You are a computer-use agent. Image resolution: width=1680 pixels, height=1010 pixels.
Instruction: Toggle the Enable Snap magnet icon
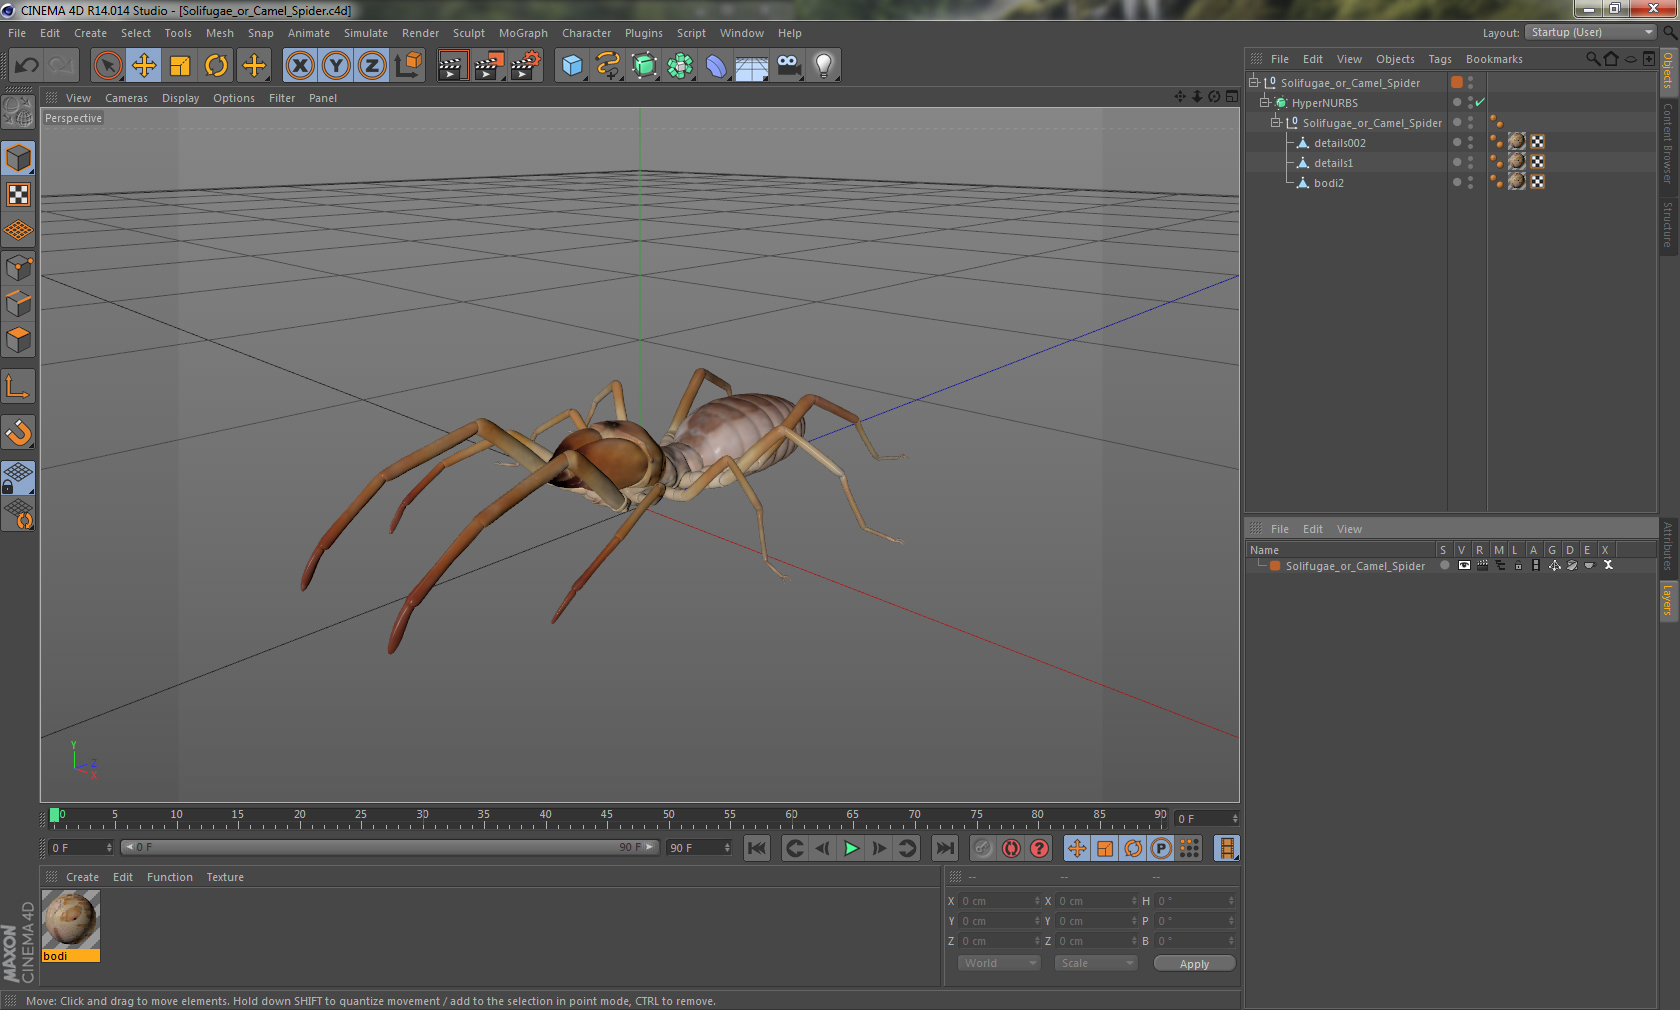pos(18,432)
